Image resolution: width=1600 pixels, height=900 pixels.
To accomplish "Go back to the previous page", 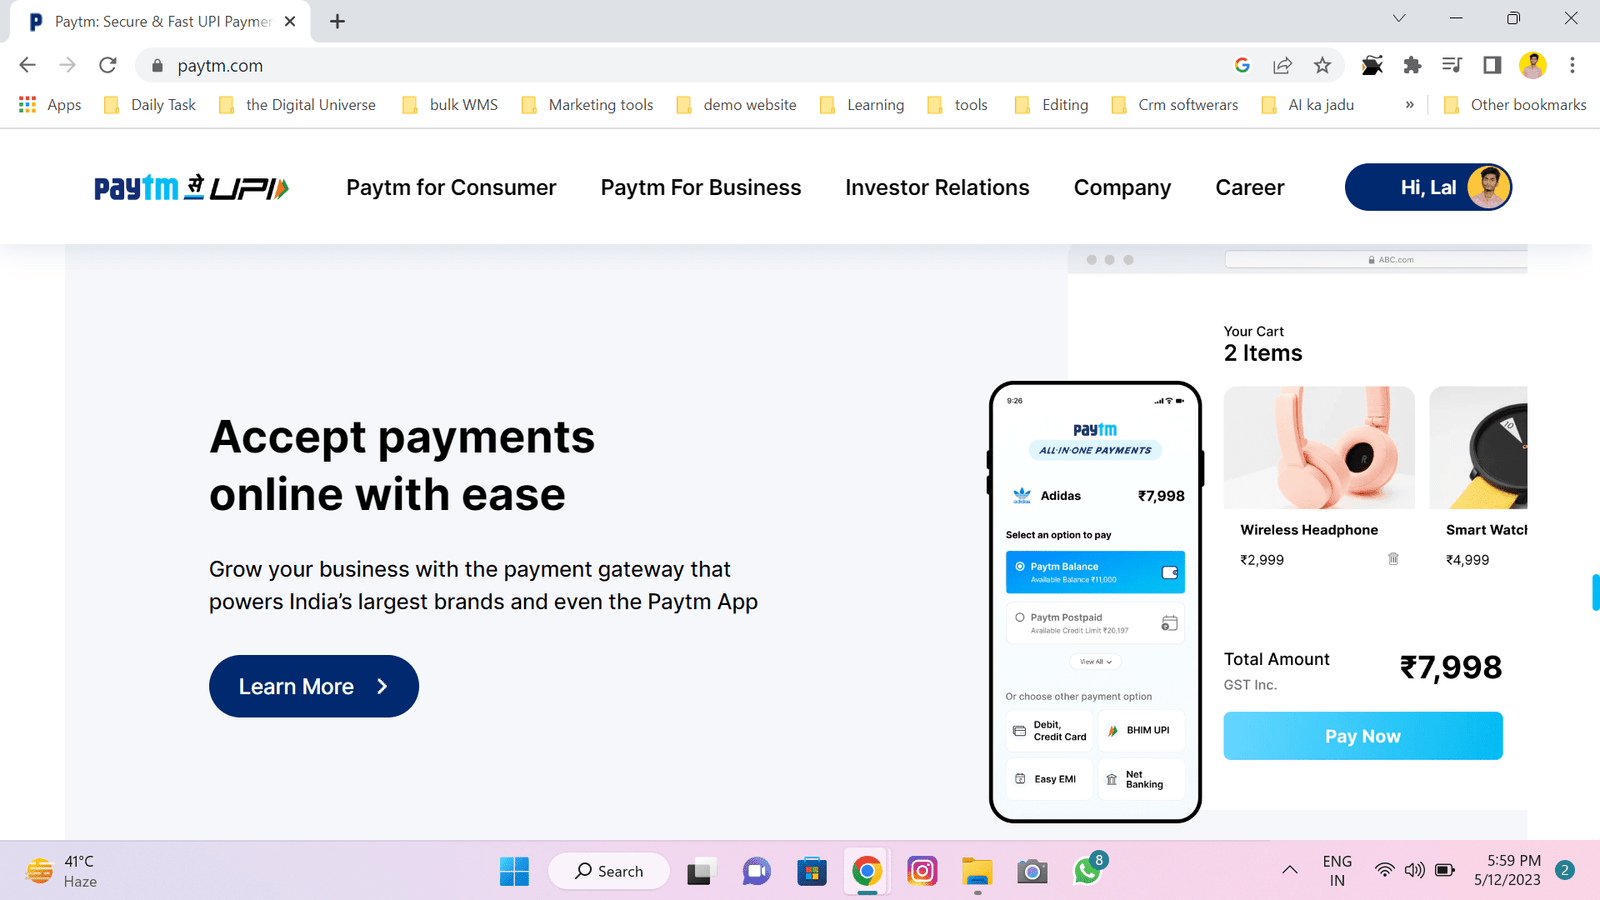I will (x=27, y=65).
